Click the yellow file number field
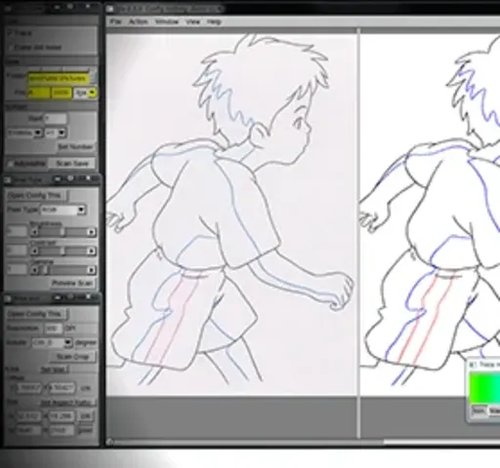The width and height of the screenshot is (500, 468). pyautogui.click(x=61, y=92)
